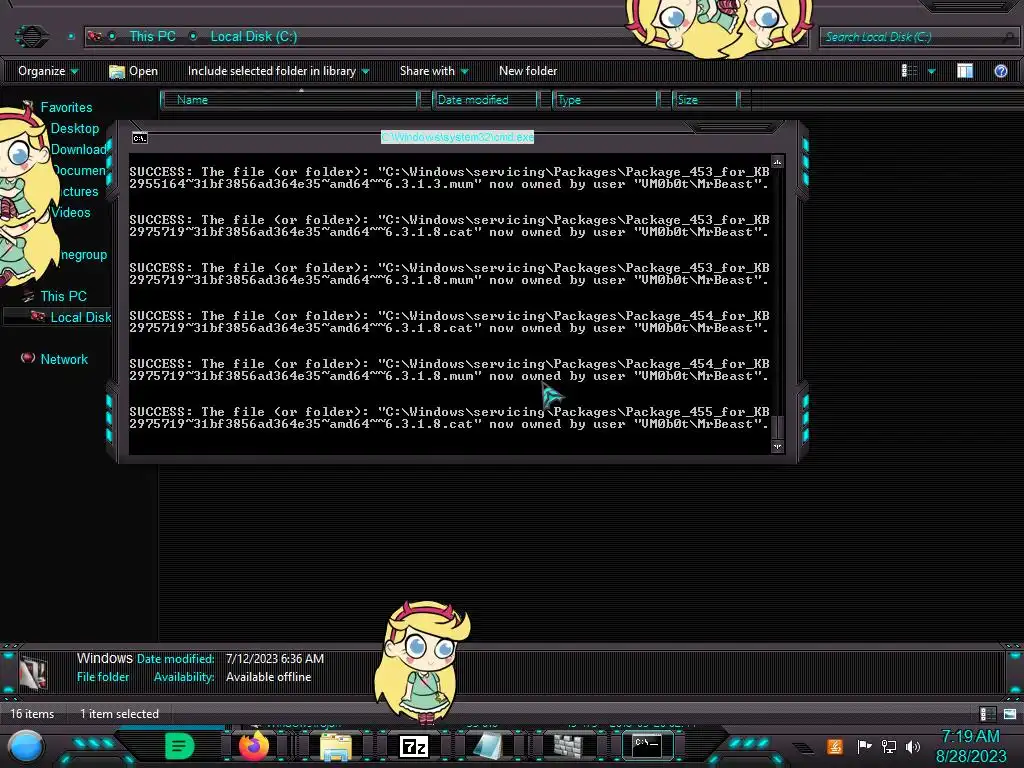Click the cmd window system menu icon
1024x768 pixels.
pos(140,138)
